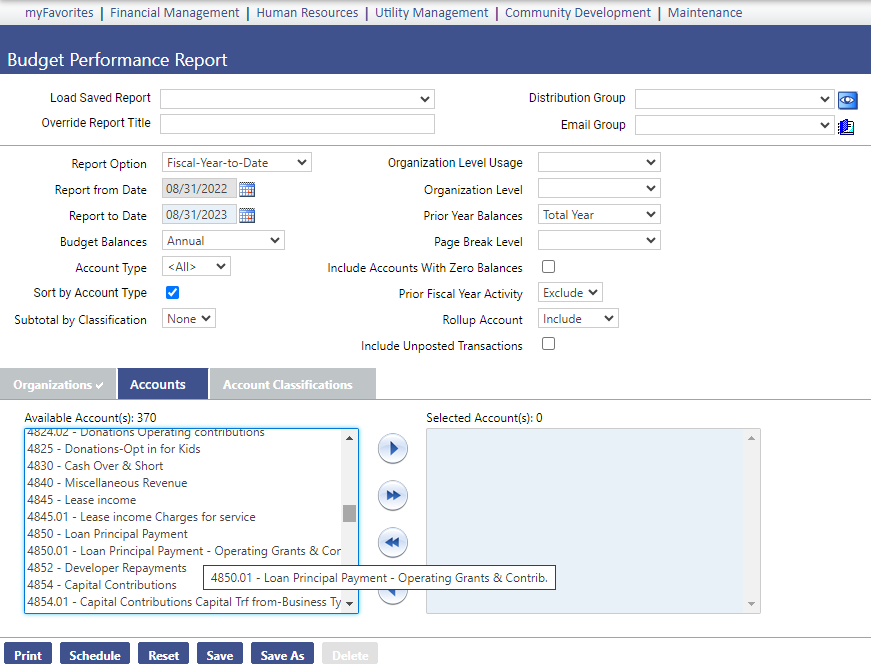Remove all accounts from Selected Accounts list
The image size is (871, 669).
point(393,542)
